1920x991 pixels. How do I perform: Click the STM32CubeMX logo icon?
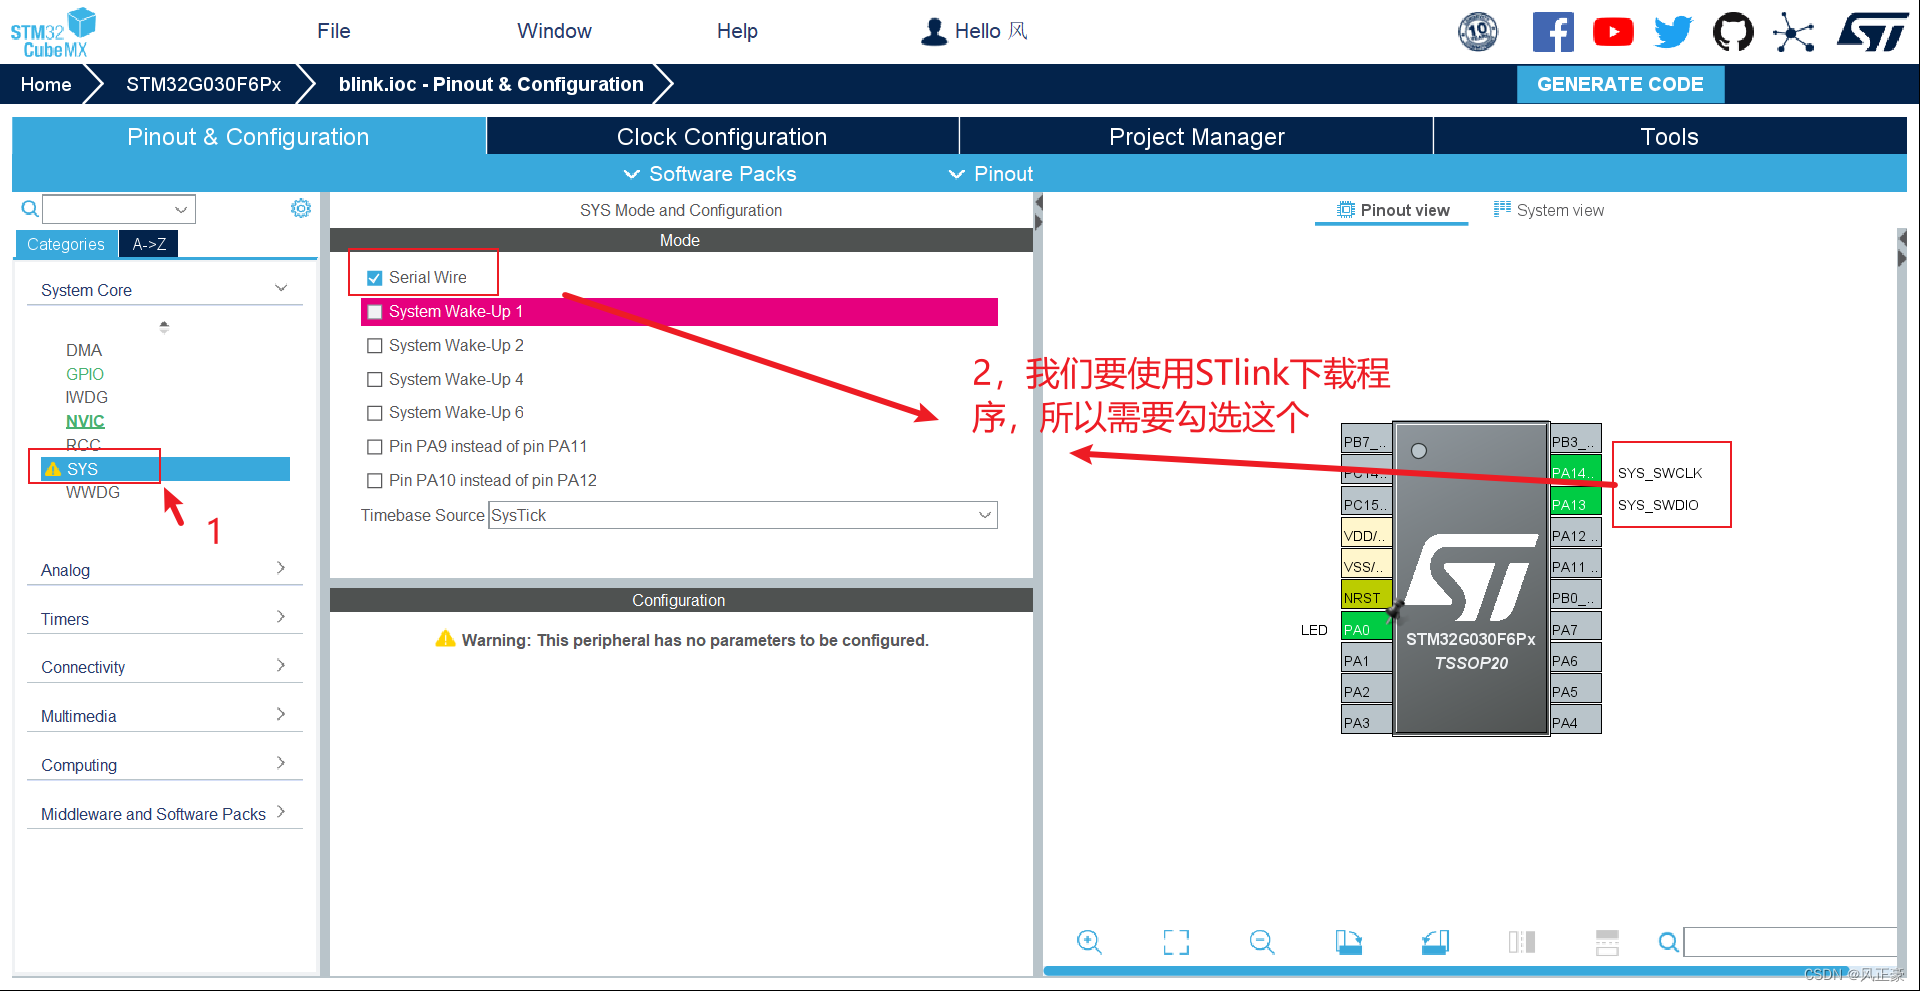pyautogui.click(x=53, y=32)
